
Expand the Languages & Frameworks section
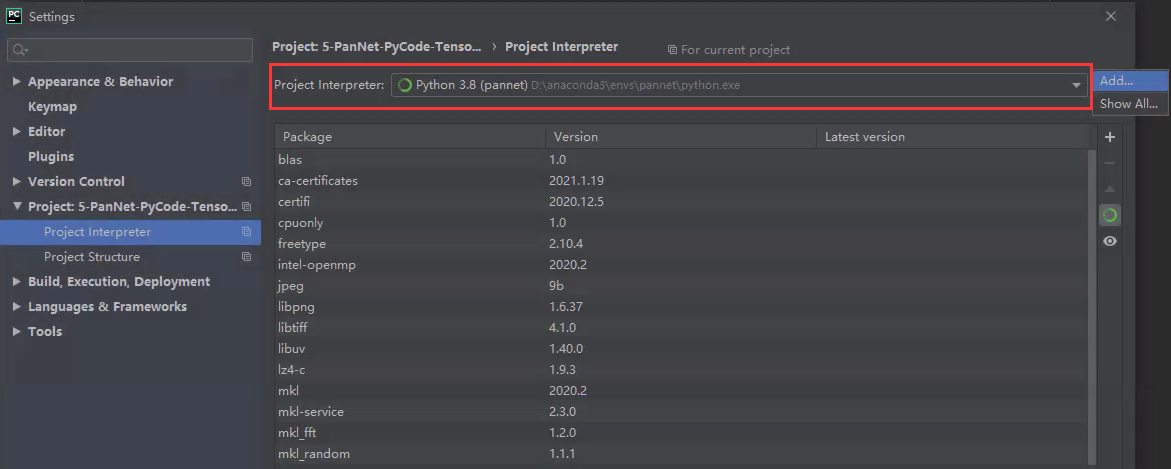[x=17, y=307]
